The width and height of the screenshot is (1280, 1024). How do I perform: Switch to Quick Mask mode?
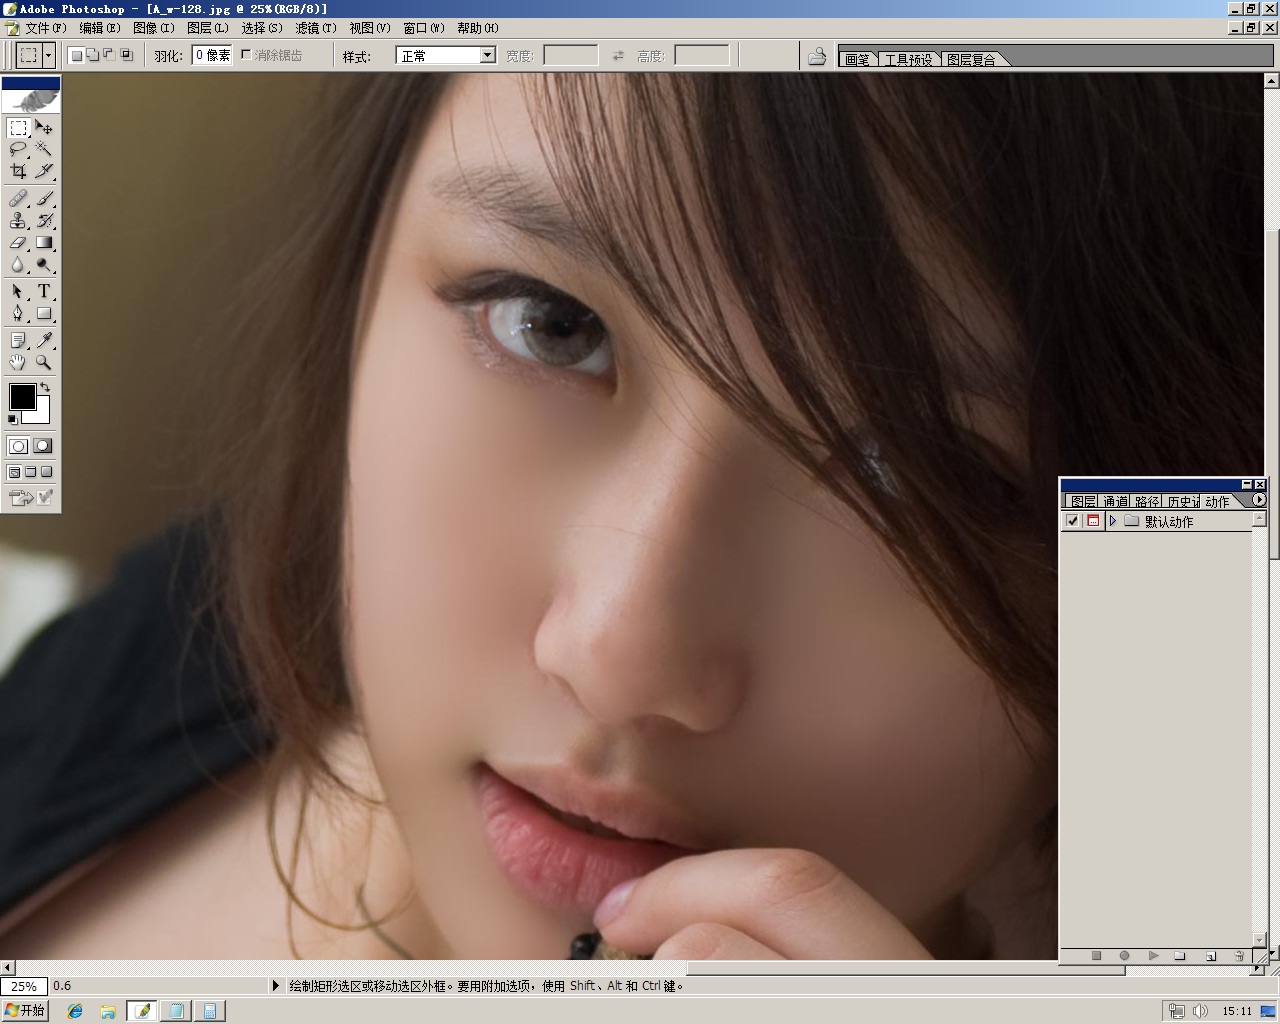pos(43,446)
